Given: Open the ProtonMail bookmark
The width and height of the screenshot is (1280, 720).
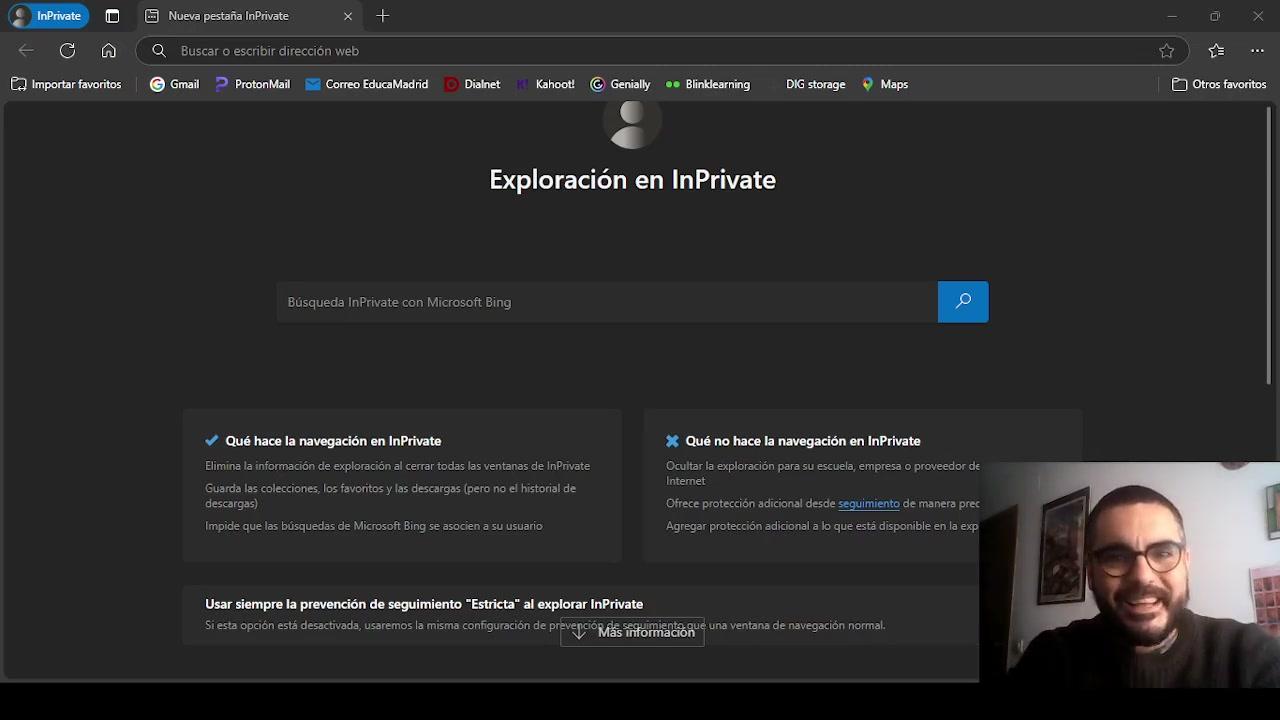Looking at the screenshot, I should point(252,84).
